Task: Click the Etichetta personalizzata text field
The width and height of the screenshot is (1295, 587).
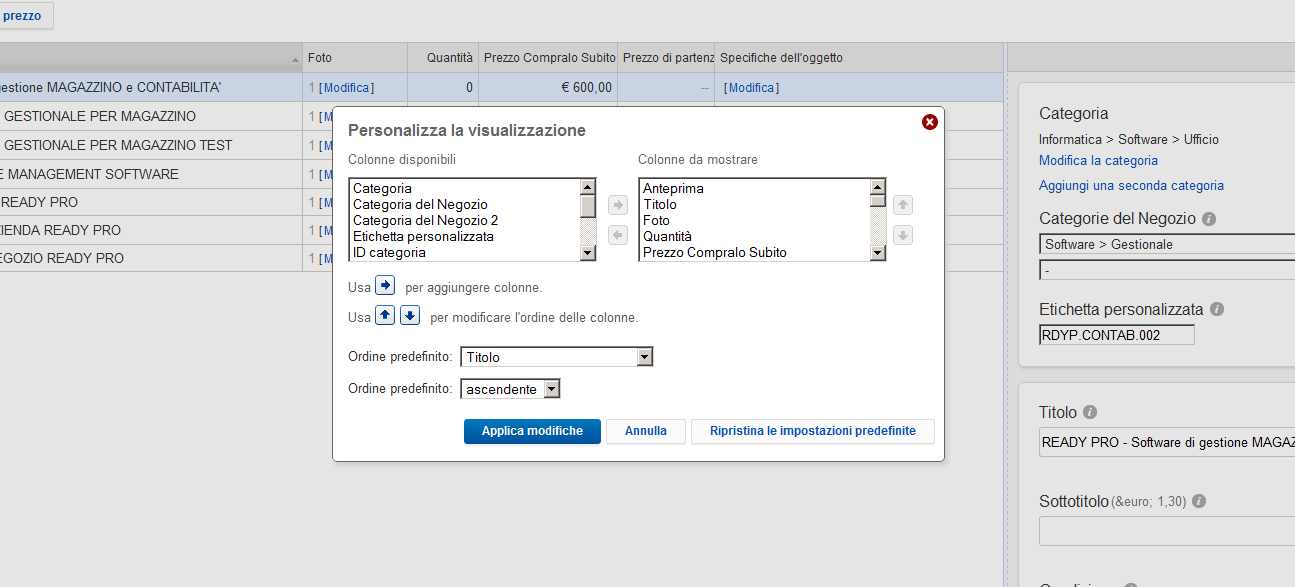Action: coord(1116,335)
